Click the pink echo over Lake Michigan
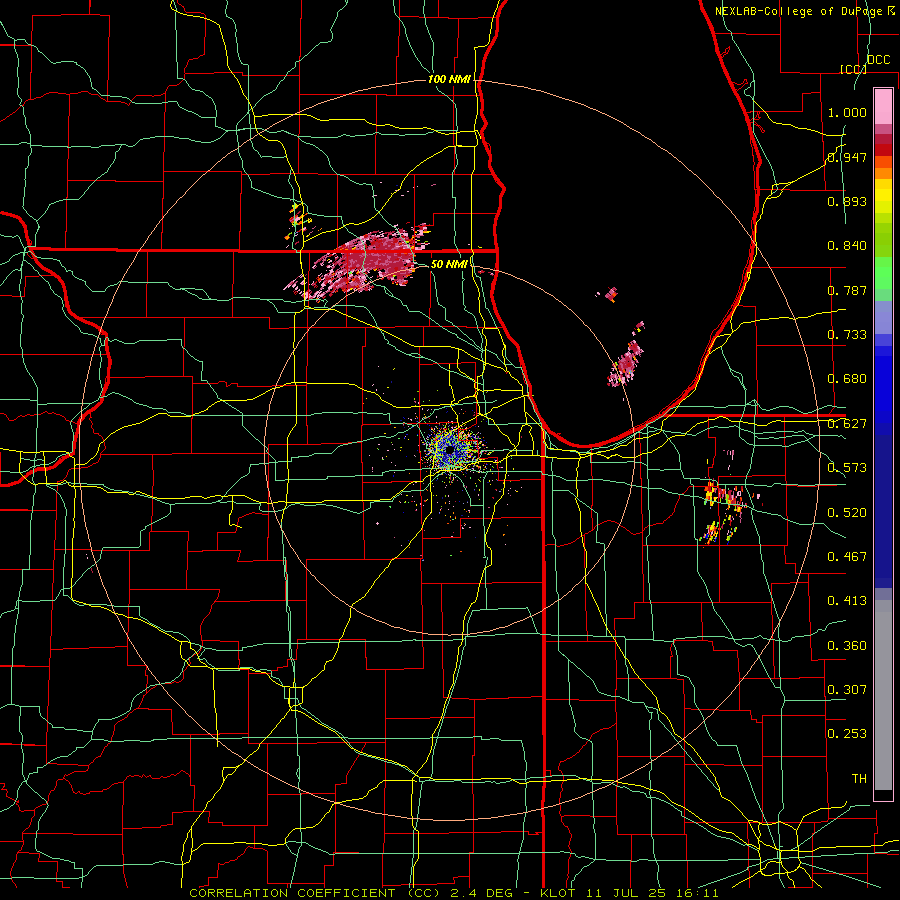900x900 pixels. click(x=626, y=363)
